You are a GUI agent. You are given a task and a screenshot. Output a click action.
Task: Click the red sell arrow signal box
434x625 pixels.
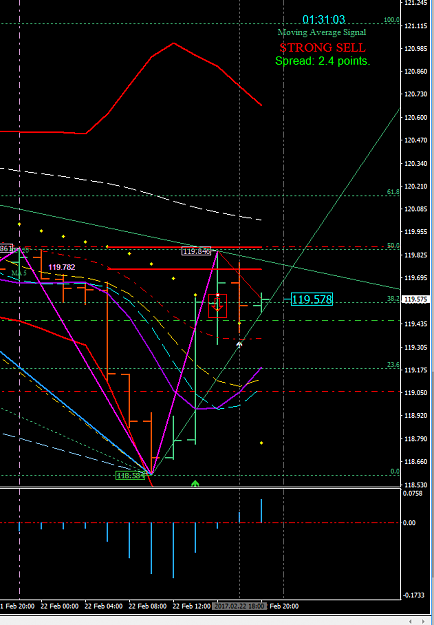(x=218, y=306)
